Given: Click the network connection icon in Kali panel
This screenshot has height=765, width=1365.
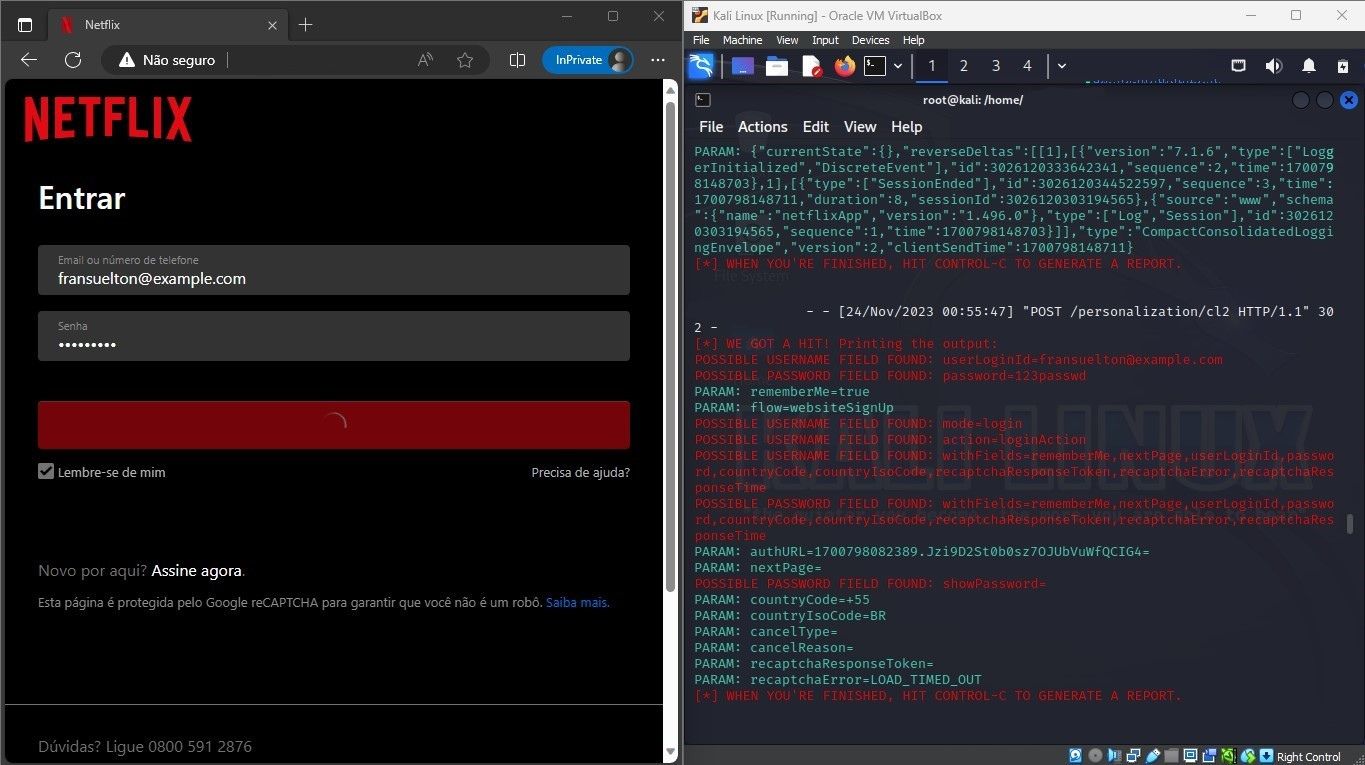Looking at the screenshot, I should point(1238,66).
